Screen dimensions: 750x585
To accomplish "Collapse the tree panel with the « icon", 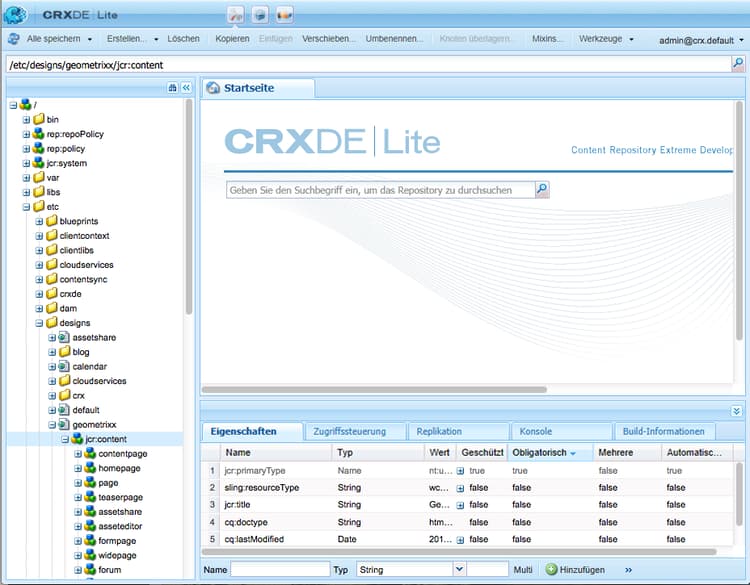I will point(187,88).
